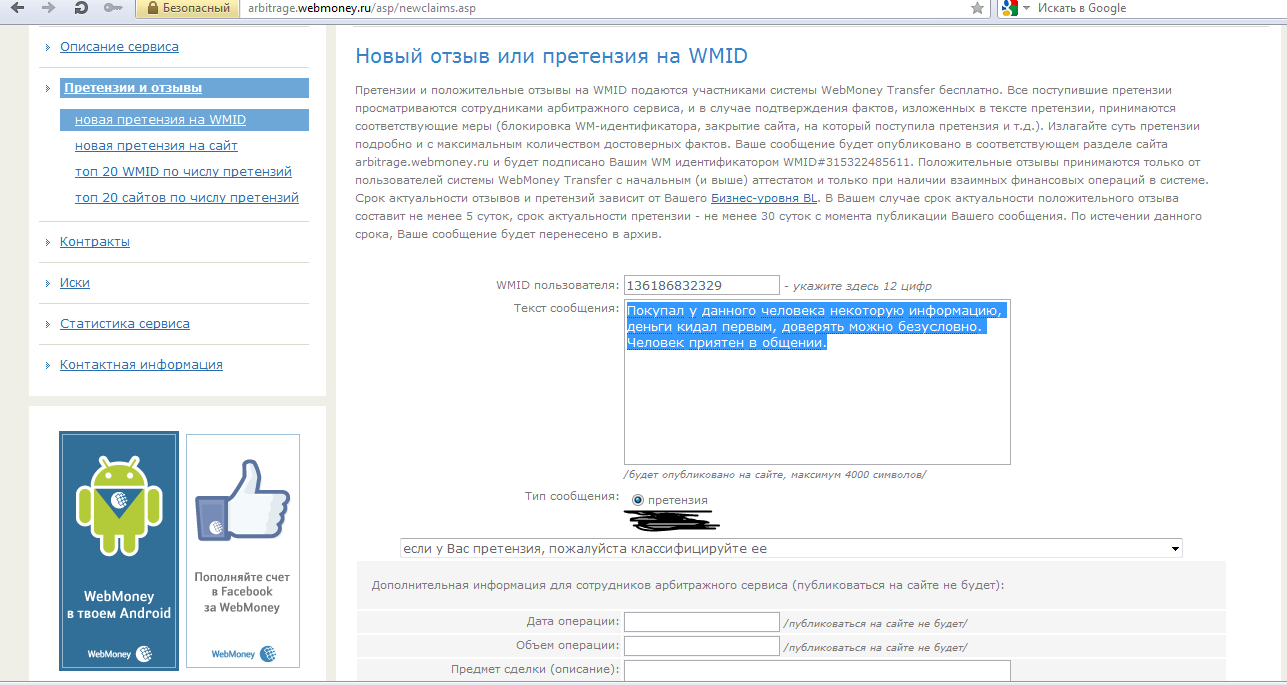
Task: Click the heading 'Новый отзыв или претензия на WMID'
Action: point(552,56)
